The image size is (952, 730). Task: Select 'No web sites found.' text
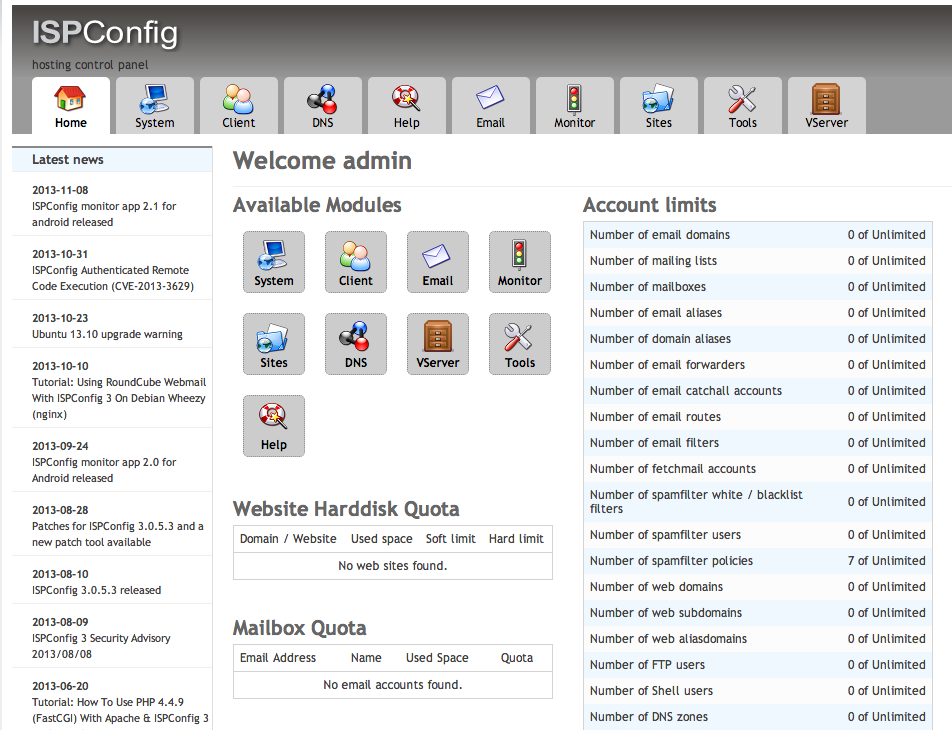(x=393, y=565)
